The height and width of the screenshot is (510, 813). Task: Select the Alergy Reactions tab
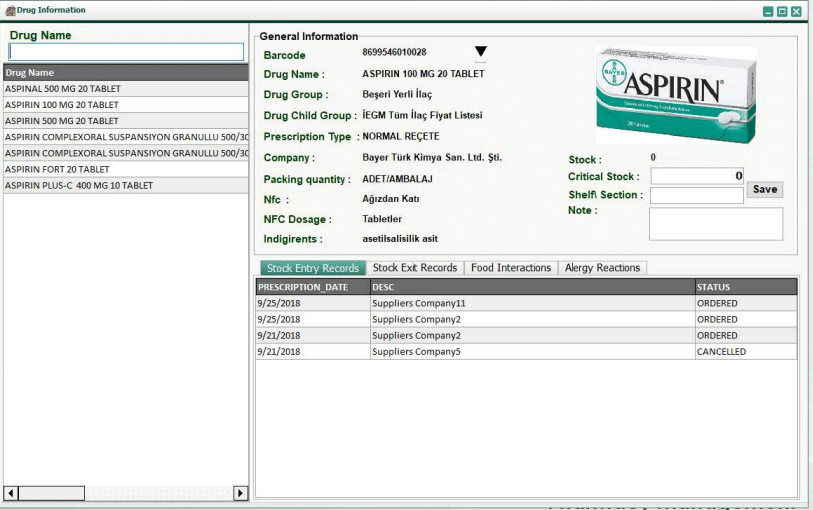click(602, 268)
